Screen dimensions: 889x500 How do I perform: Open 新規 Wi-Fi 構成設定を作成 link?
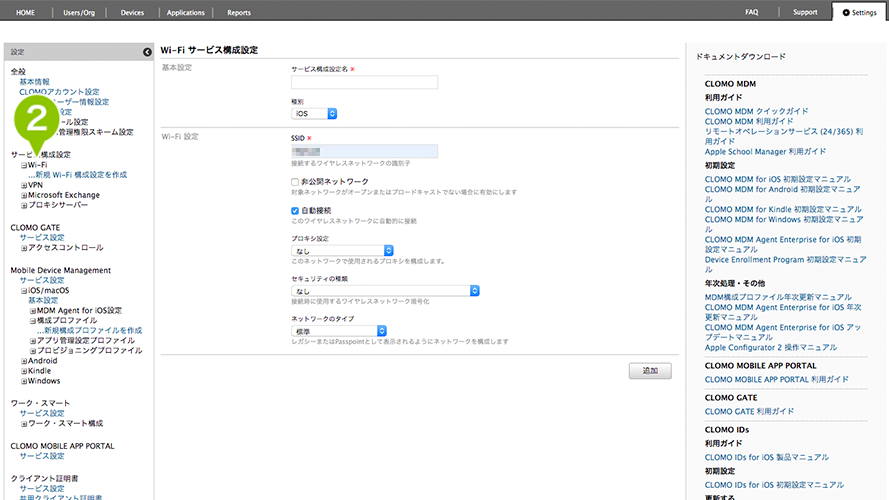(x=78, y=175)
